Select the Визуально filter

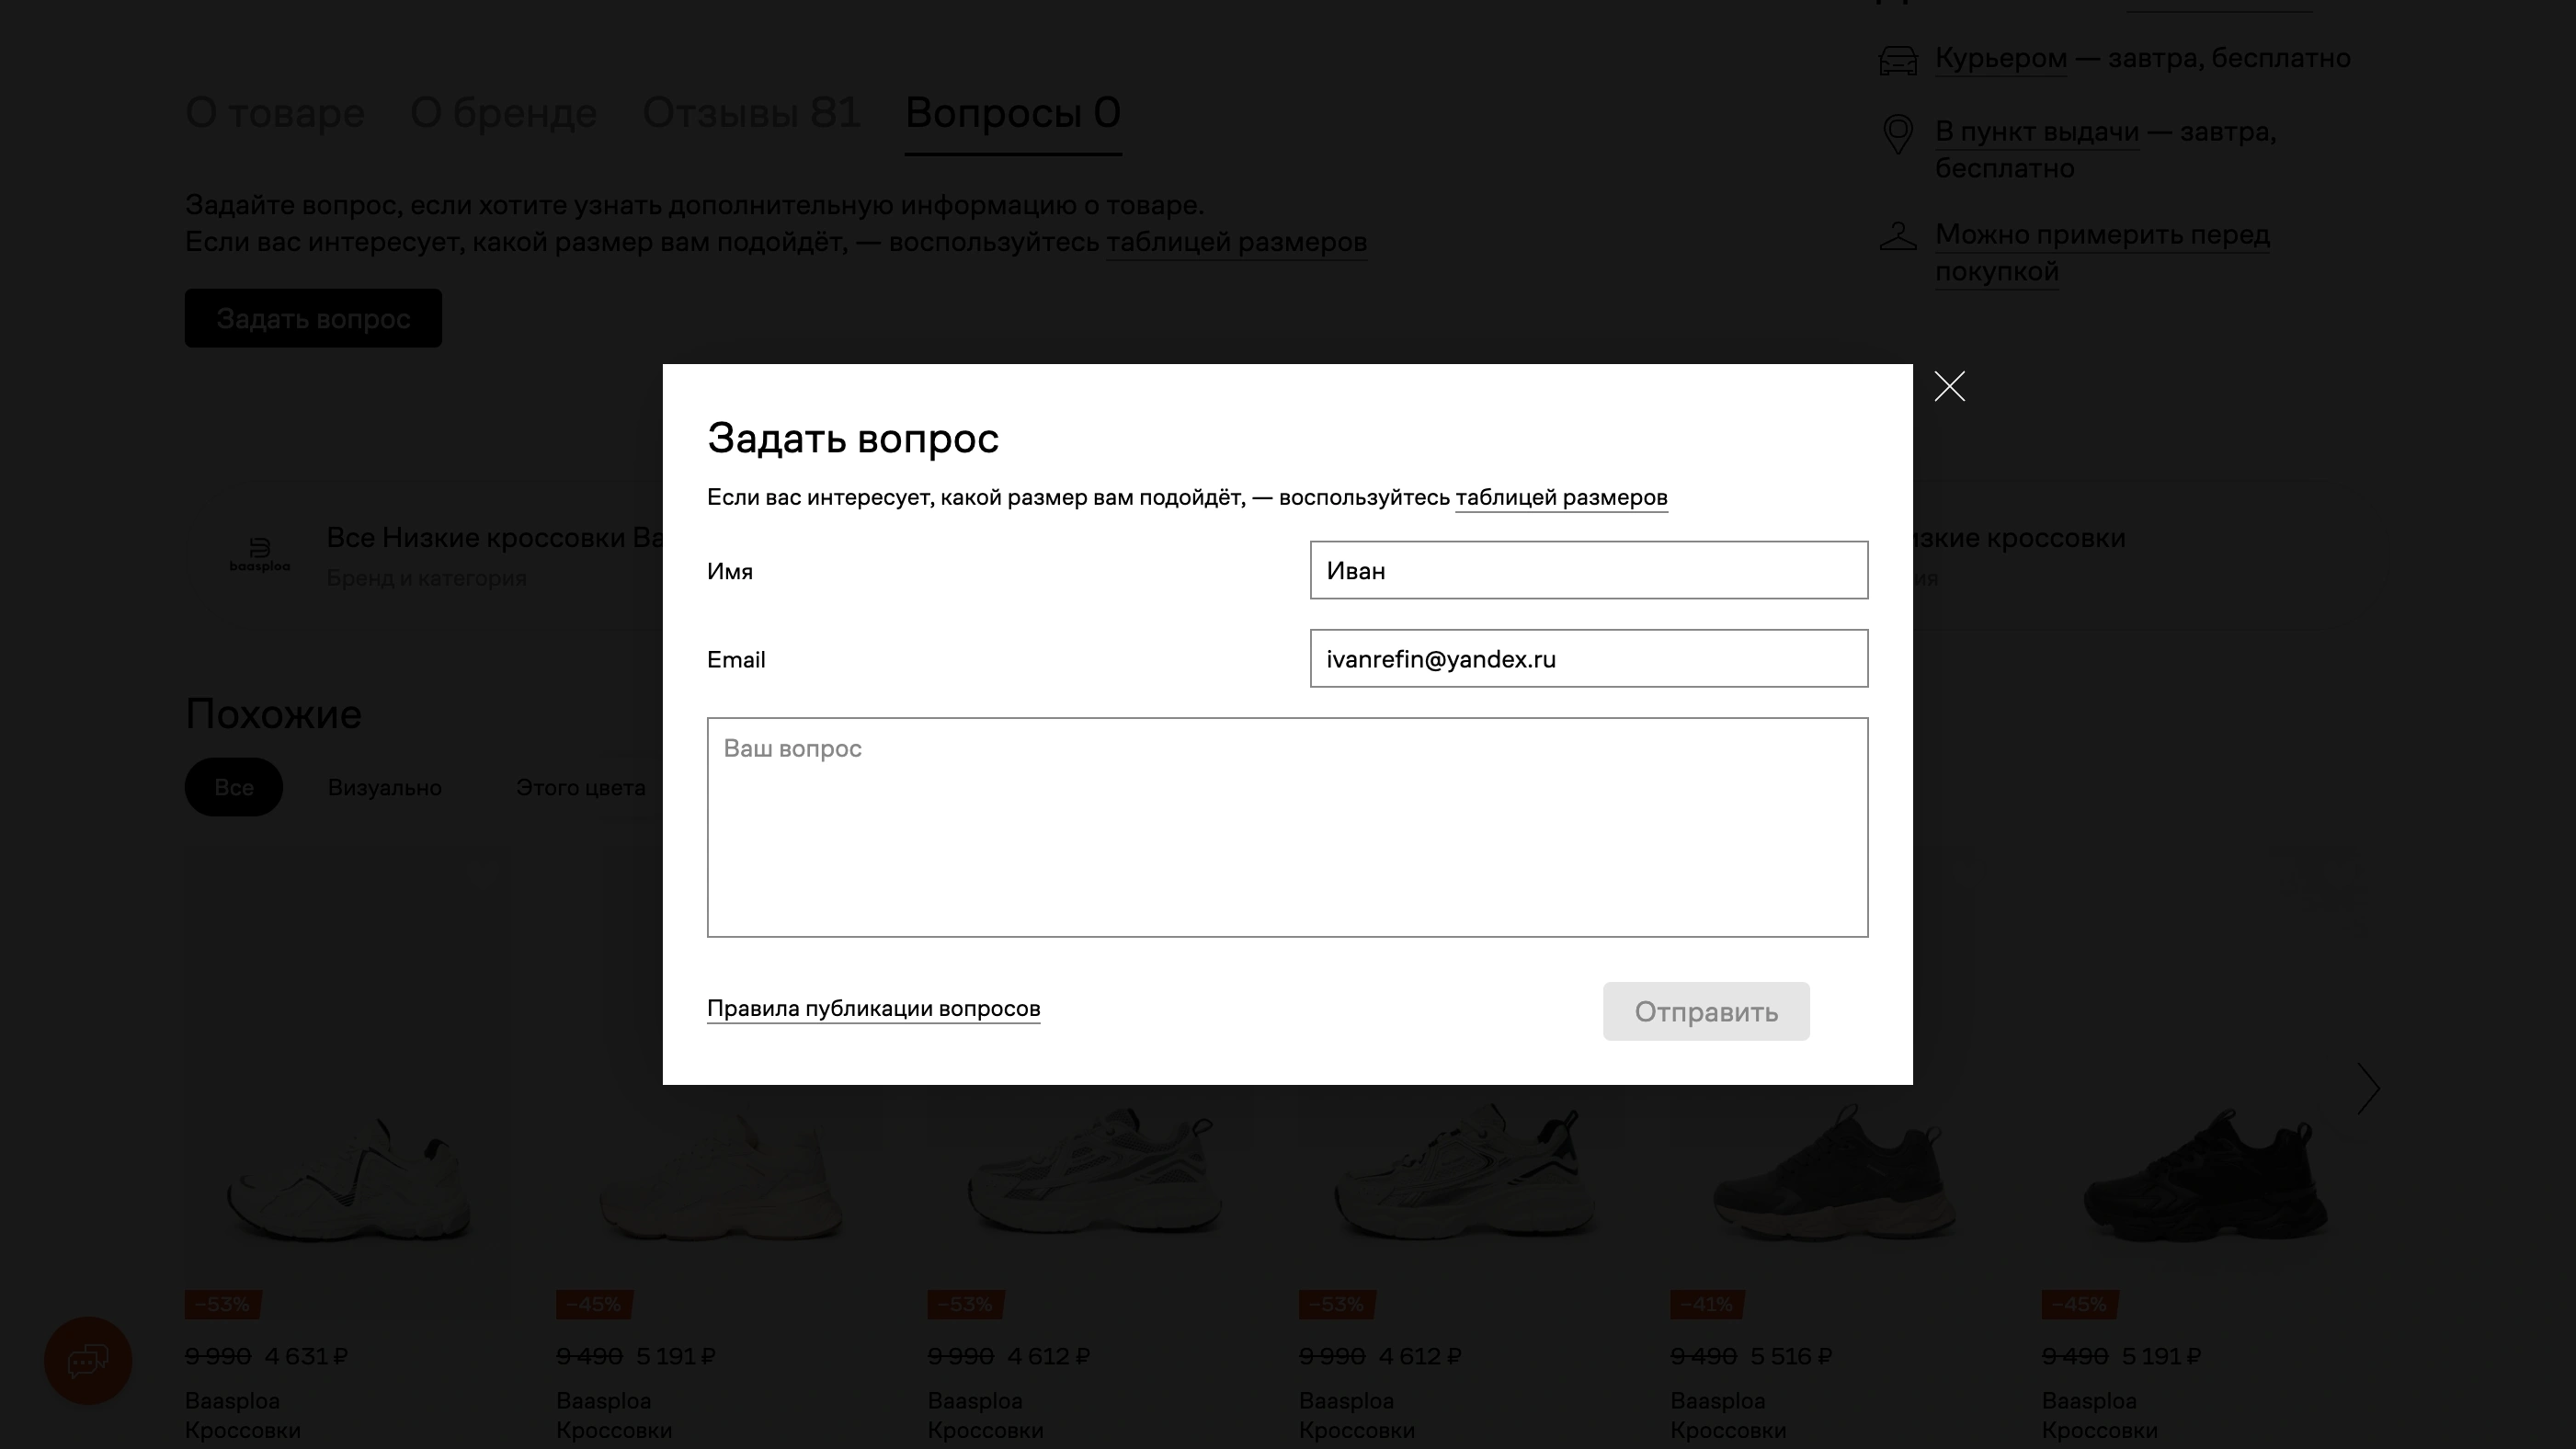[385, 787]
